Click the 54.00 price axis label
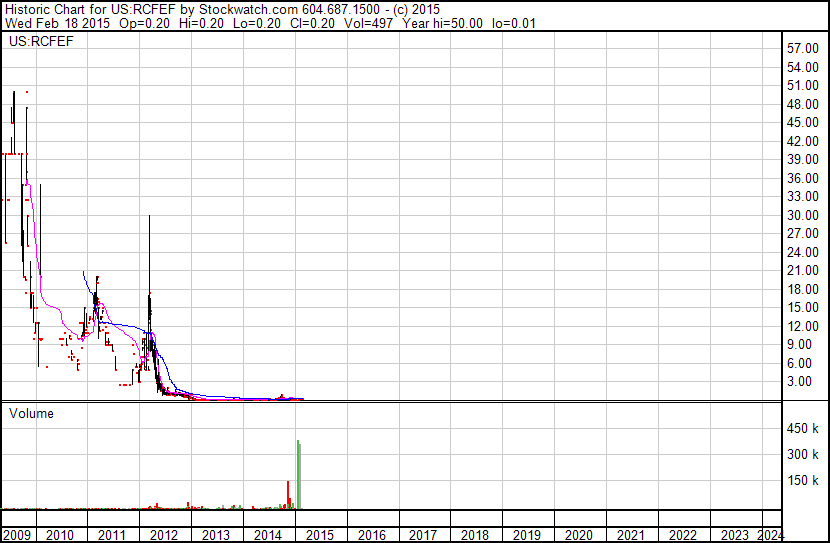This screenshot has width=830, height=543. click(803, 67)
